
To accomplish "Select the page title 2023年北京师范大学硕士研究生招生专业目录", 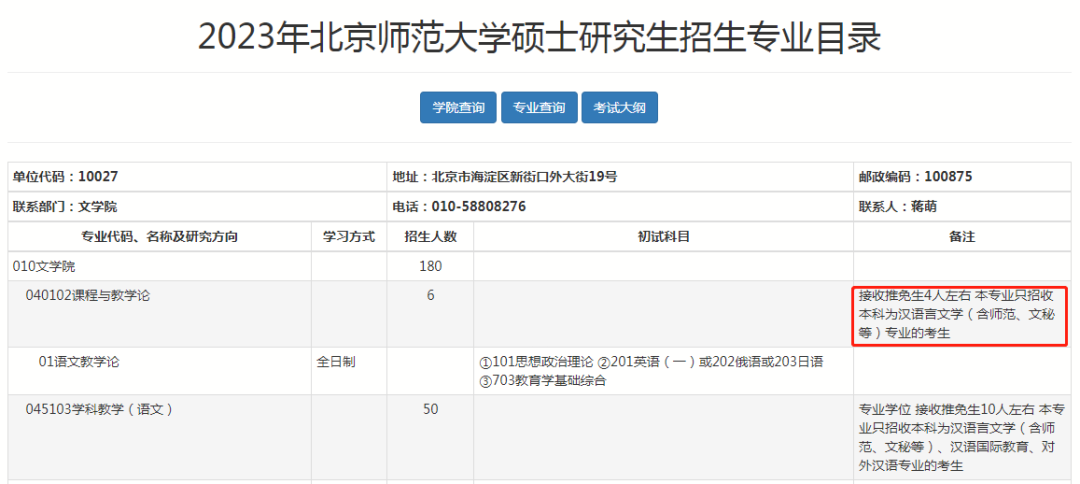I will click(x=539, y=37).
